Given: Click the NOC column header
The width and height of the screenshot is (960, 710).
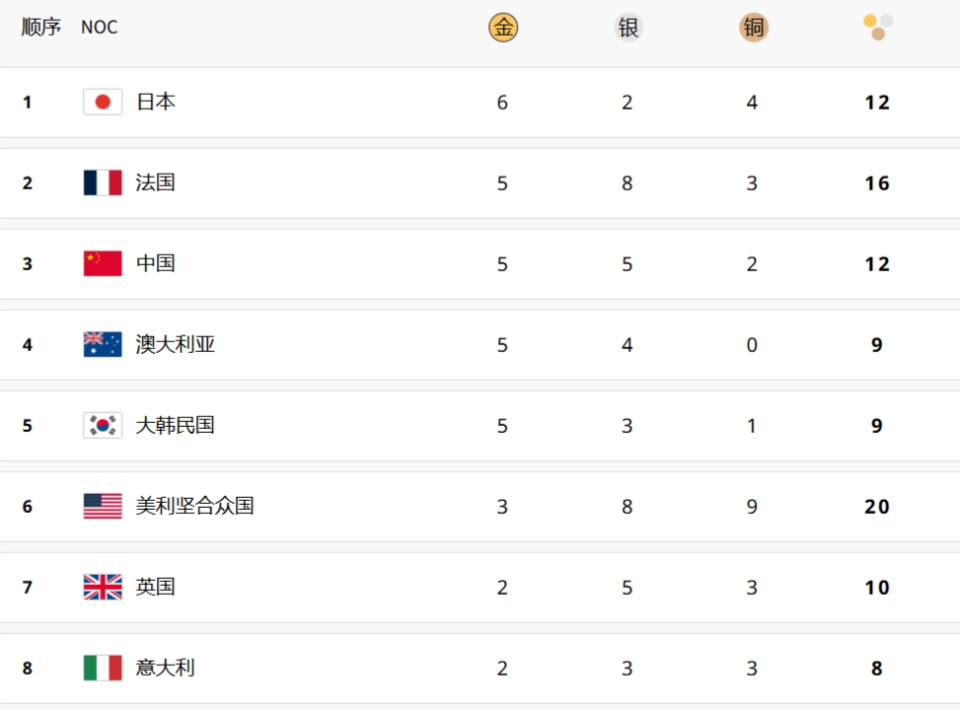Looking at the screenshot, I should 99,28.
